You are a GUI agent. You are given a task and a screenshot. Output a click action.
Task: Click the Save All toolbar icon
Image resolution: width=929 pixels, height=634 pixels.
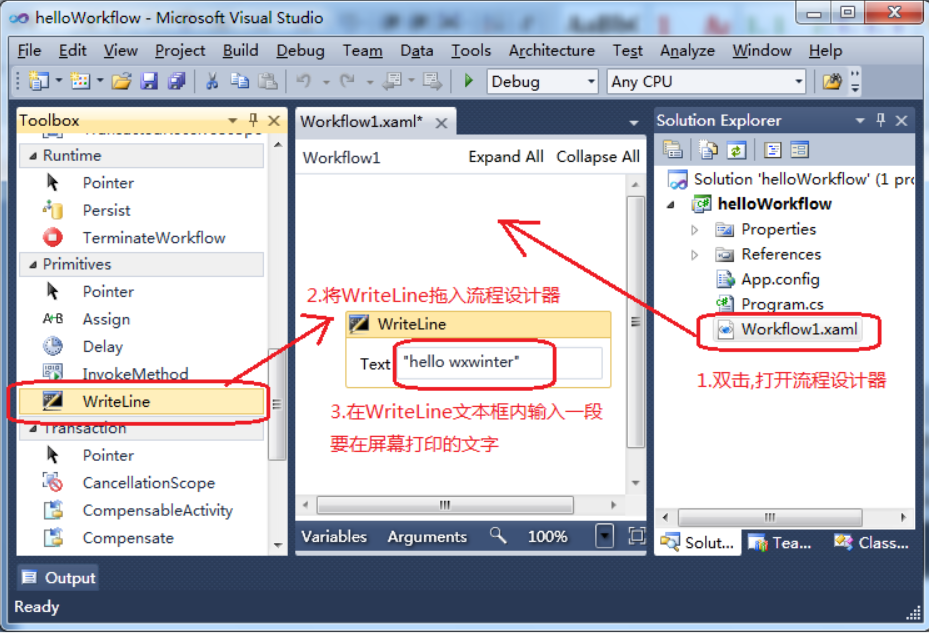click(177, 81)
